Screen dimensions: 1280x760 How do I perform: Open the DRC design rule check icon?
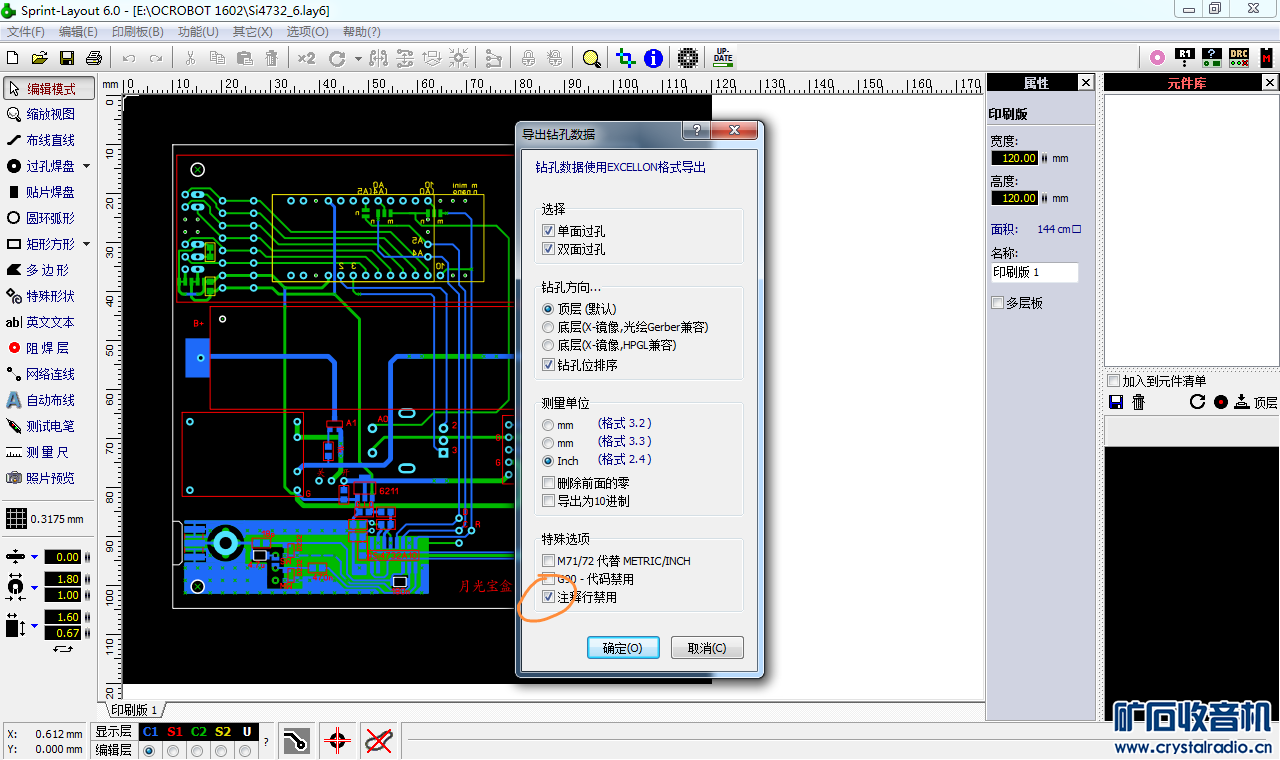[1238, 58]
